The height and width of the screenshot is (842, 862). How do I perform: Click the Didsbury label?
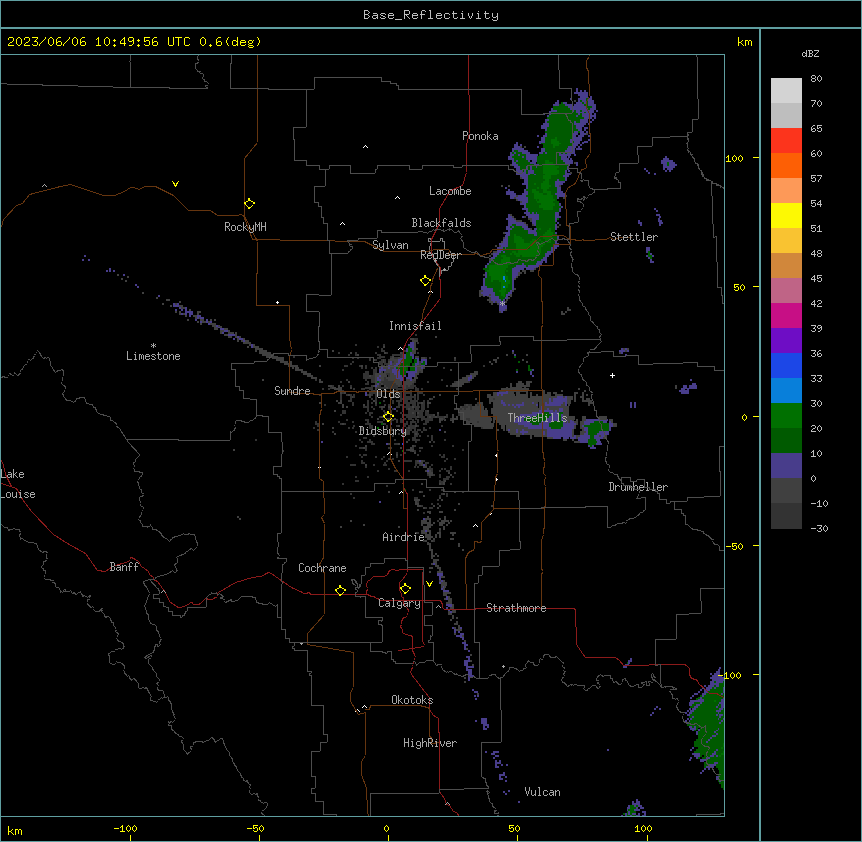click(383, 431)
